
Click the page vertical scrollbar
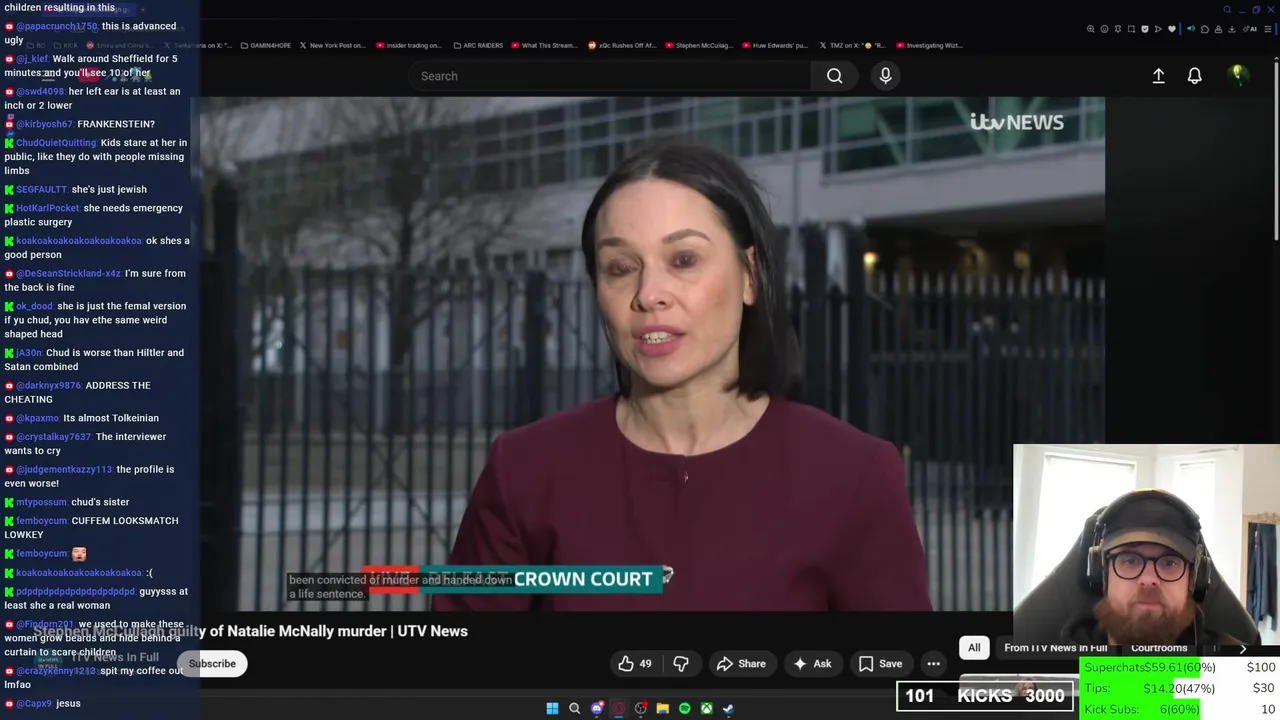tap(1275, 150)
